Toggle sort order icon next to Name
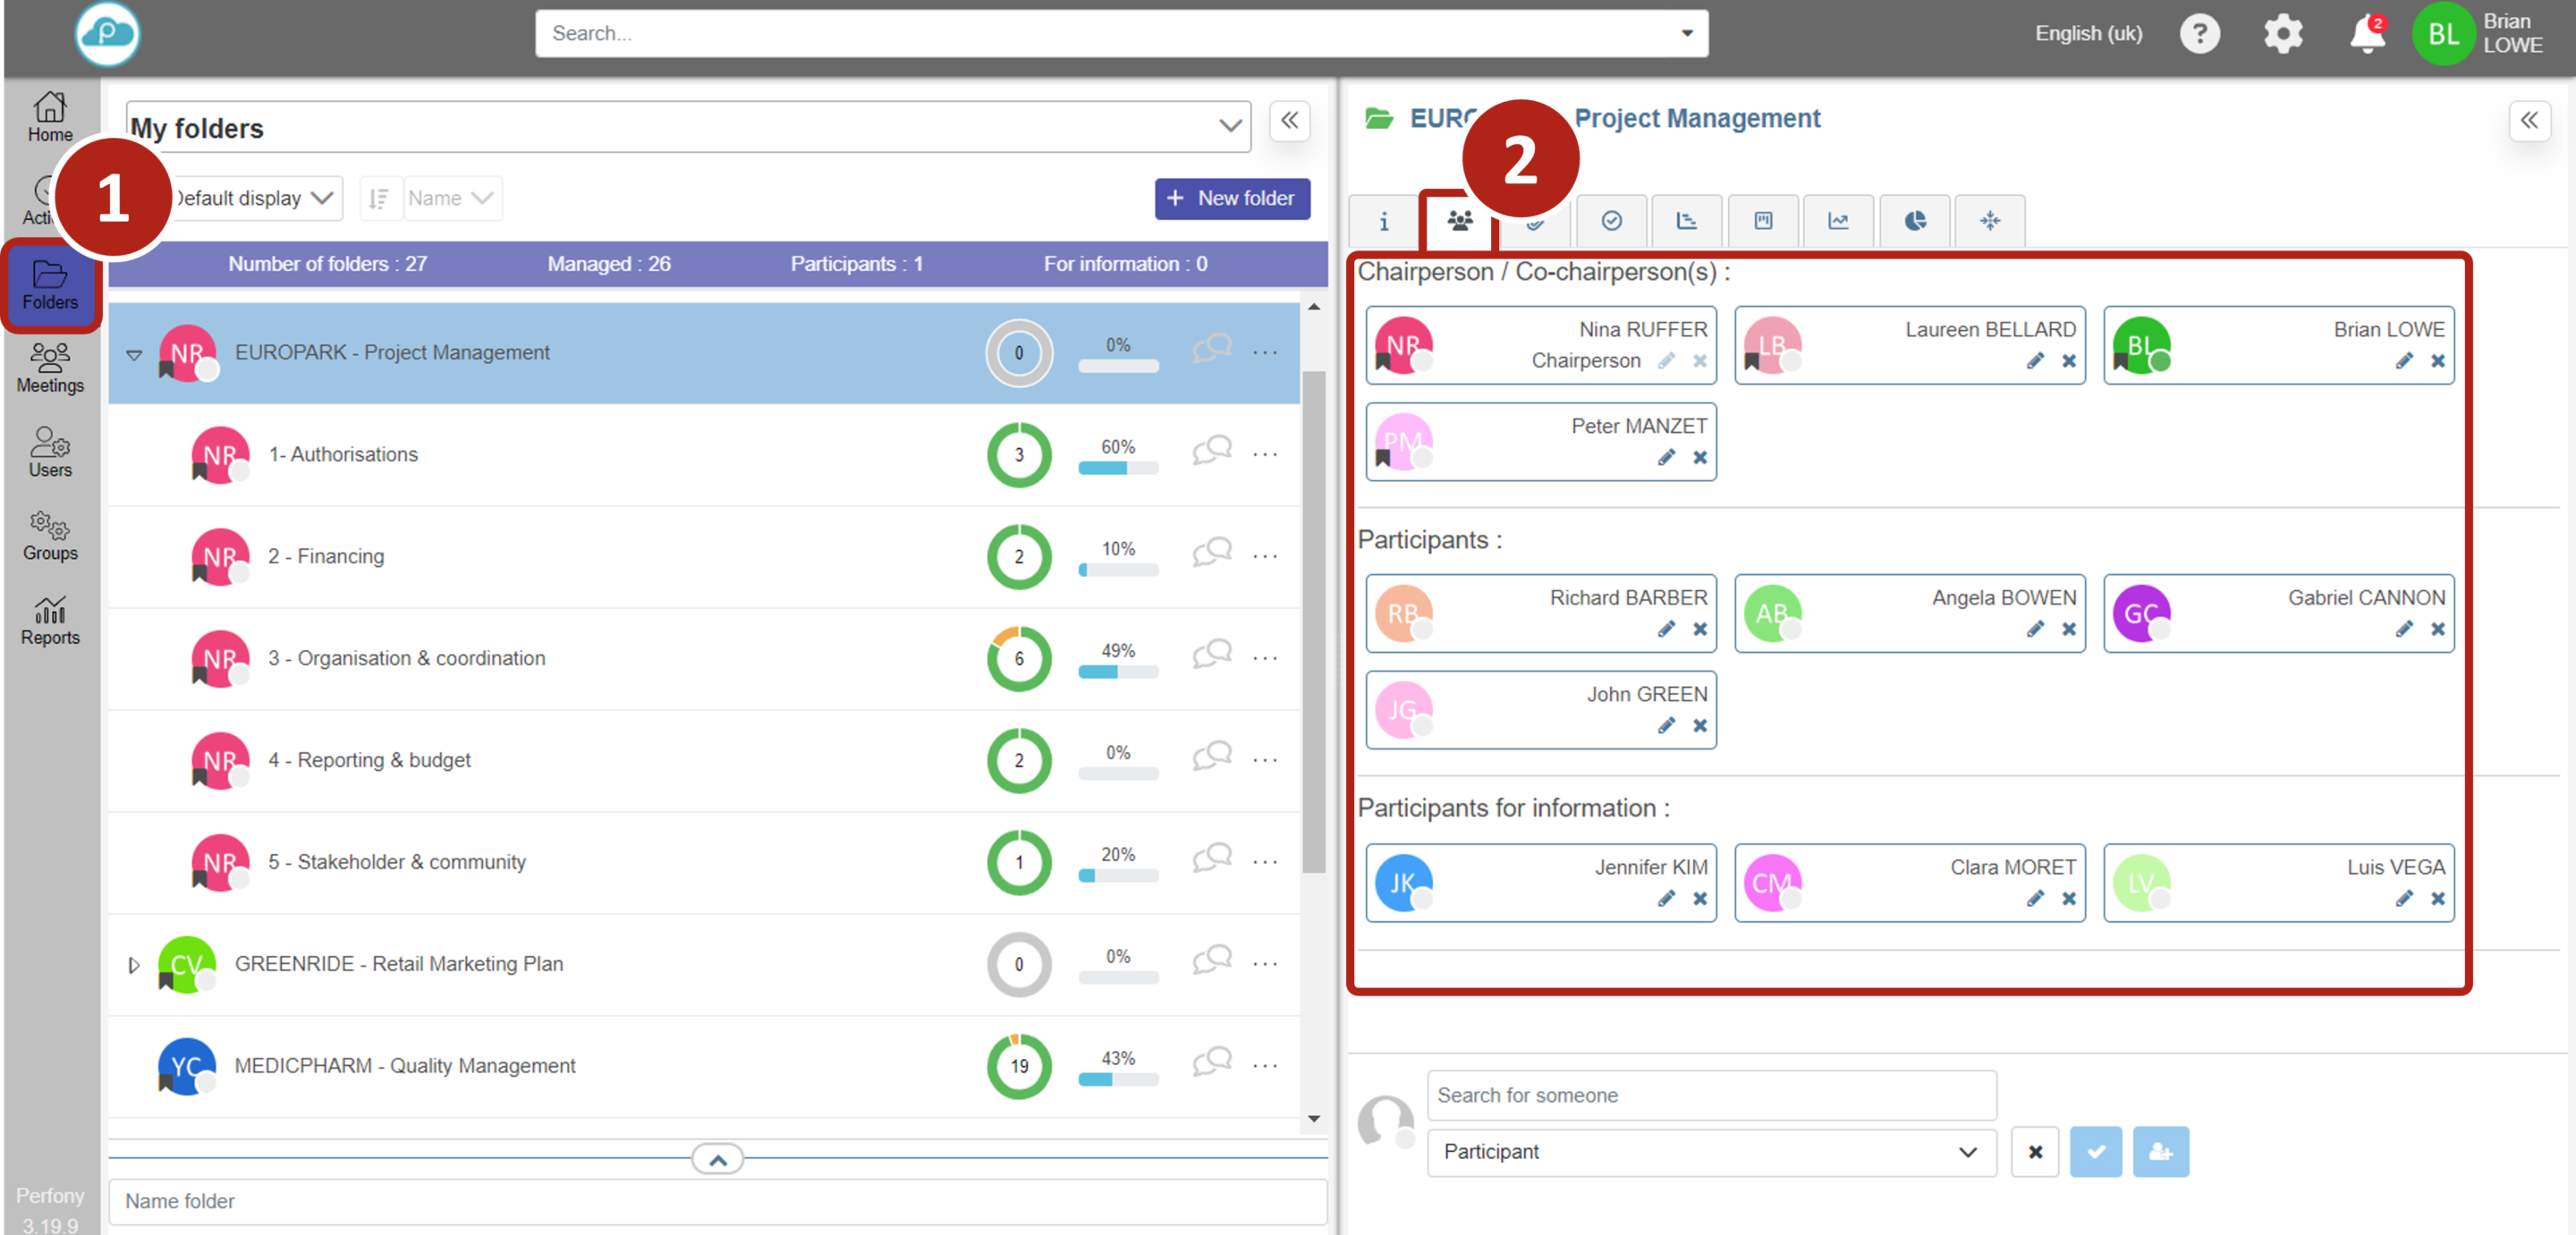The width and height of the screenshot is (2576, 1235). [x=378, y=198]
